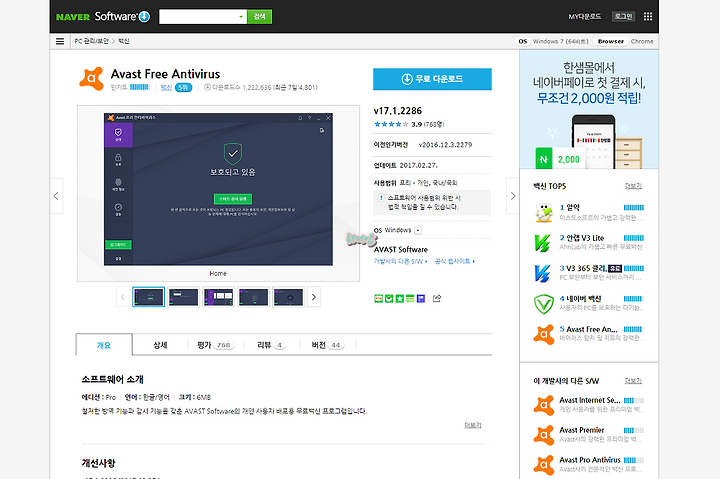Select the 리뷰 4 tab

(x=271, y=345)
